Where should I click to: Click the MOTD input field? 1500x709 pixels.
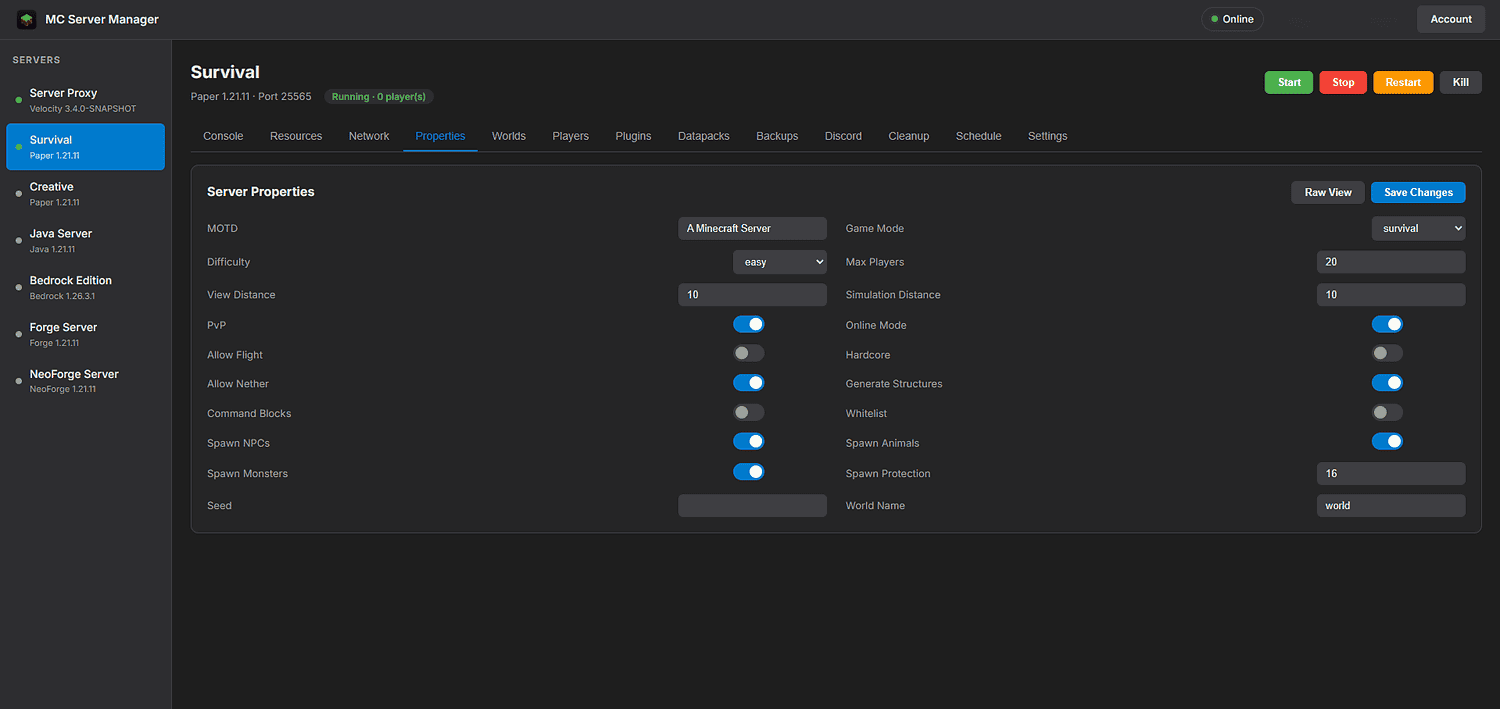(x=752, y=228)
